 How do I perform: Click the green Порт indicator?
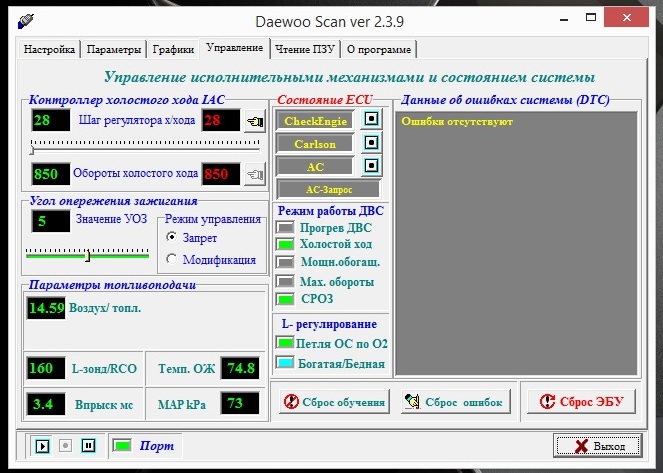pos(122,445)
